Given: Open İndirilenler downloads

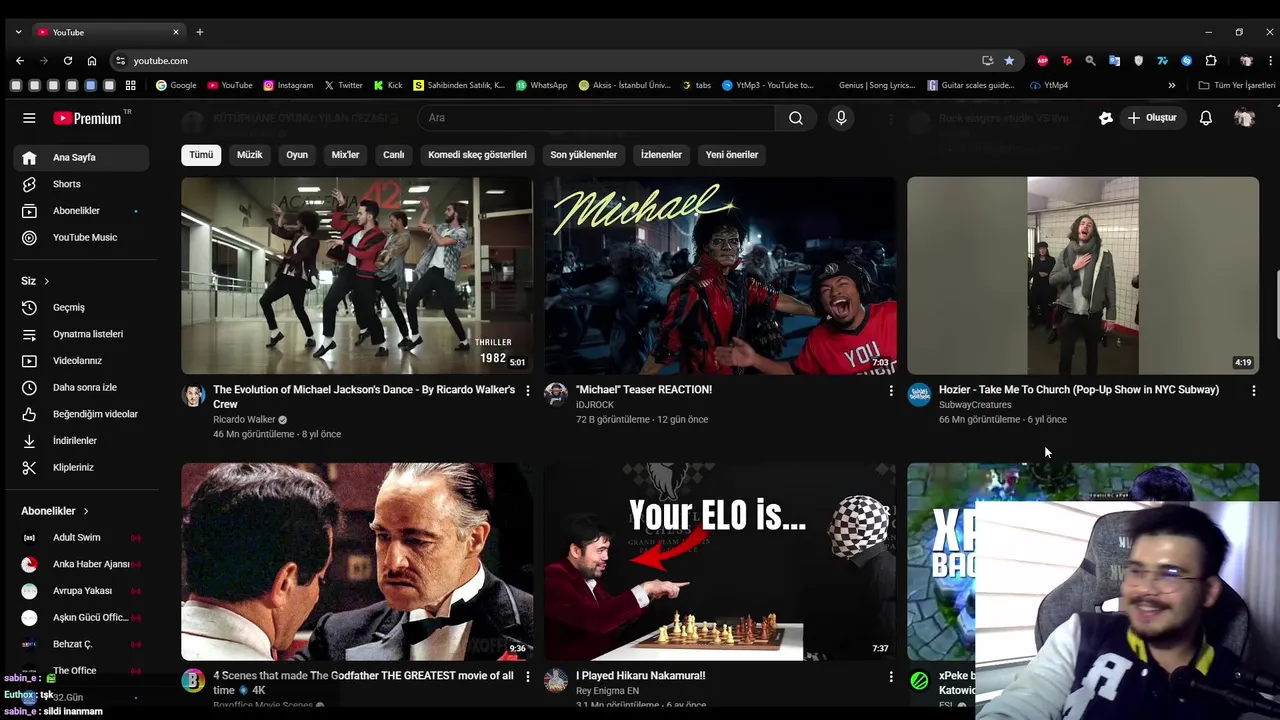Looking at the screenshot, I should click(x=81, y=440).
